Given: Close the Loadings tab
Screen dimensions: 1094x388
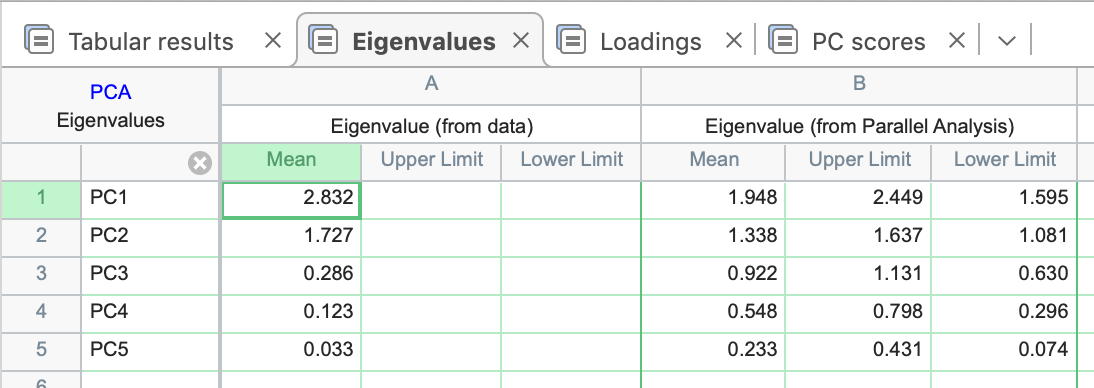Looking at the screenshot, I should (733, 41).
